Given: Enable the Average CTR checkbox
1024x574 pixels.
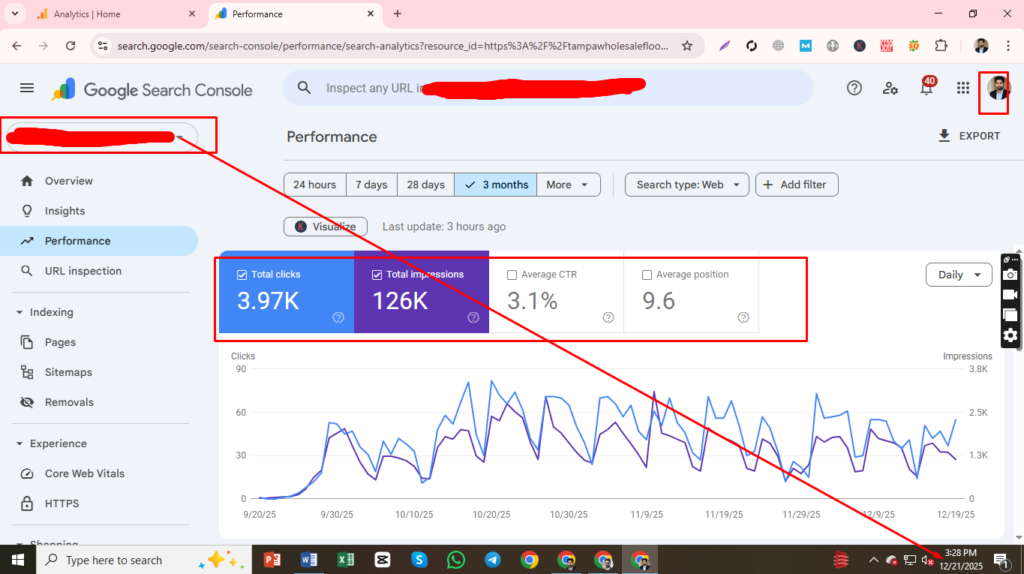Looking at the screenshot, I should [512, 275].
